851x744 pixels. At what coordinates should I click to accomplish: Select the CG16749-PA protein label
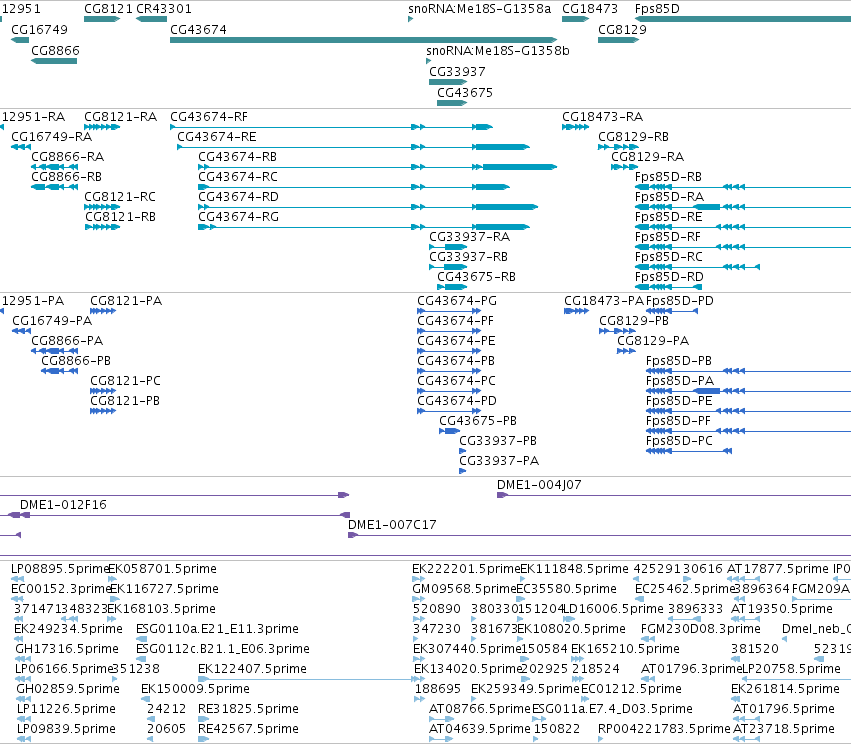(x=52, y=321)
